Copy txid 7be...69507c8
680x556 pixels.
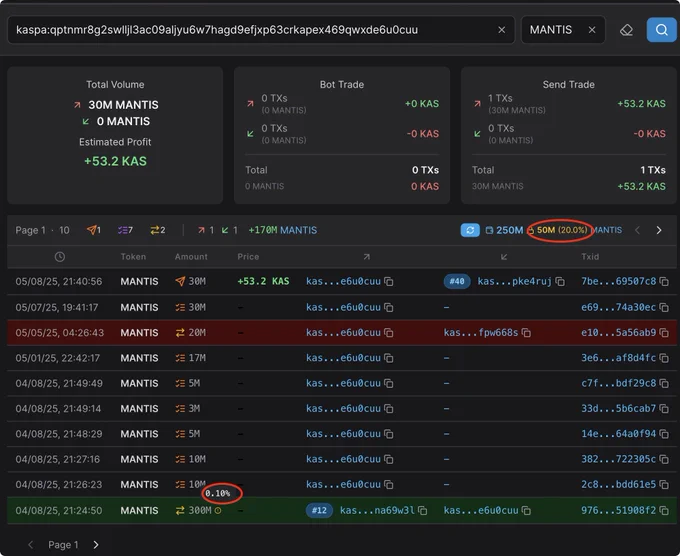pos(664,282)
